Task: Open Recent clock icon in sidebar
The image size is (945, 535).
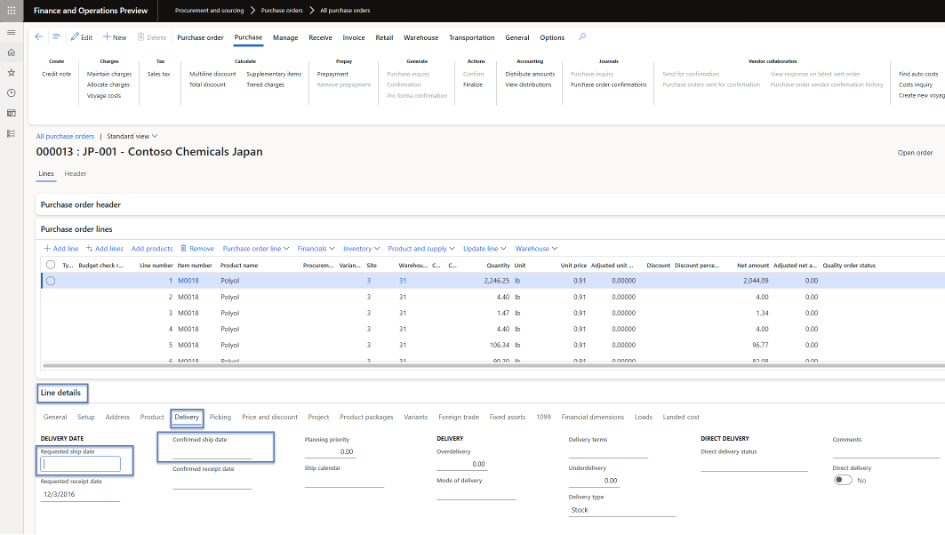Action: [10, 93]
